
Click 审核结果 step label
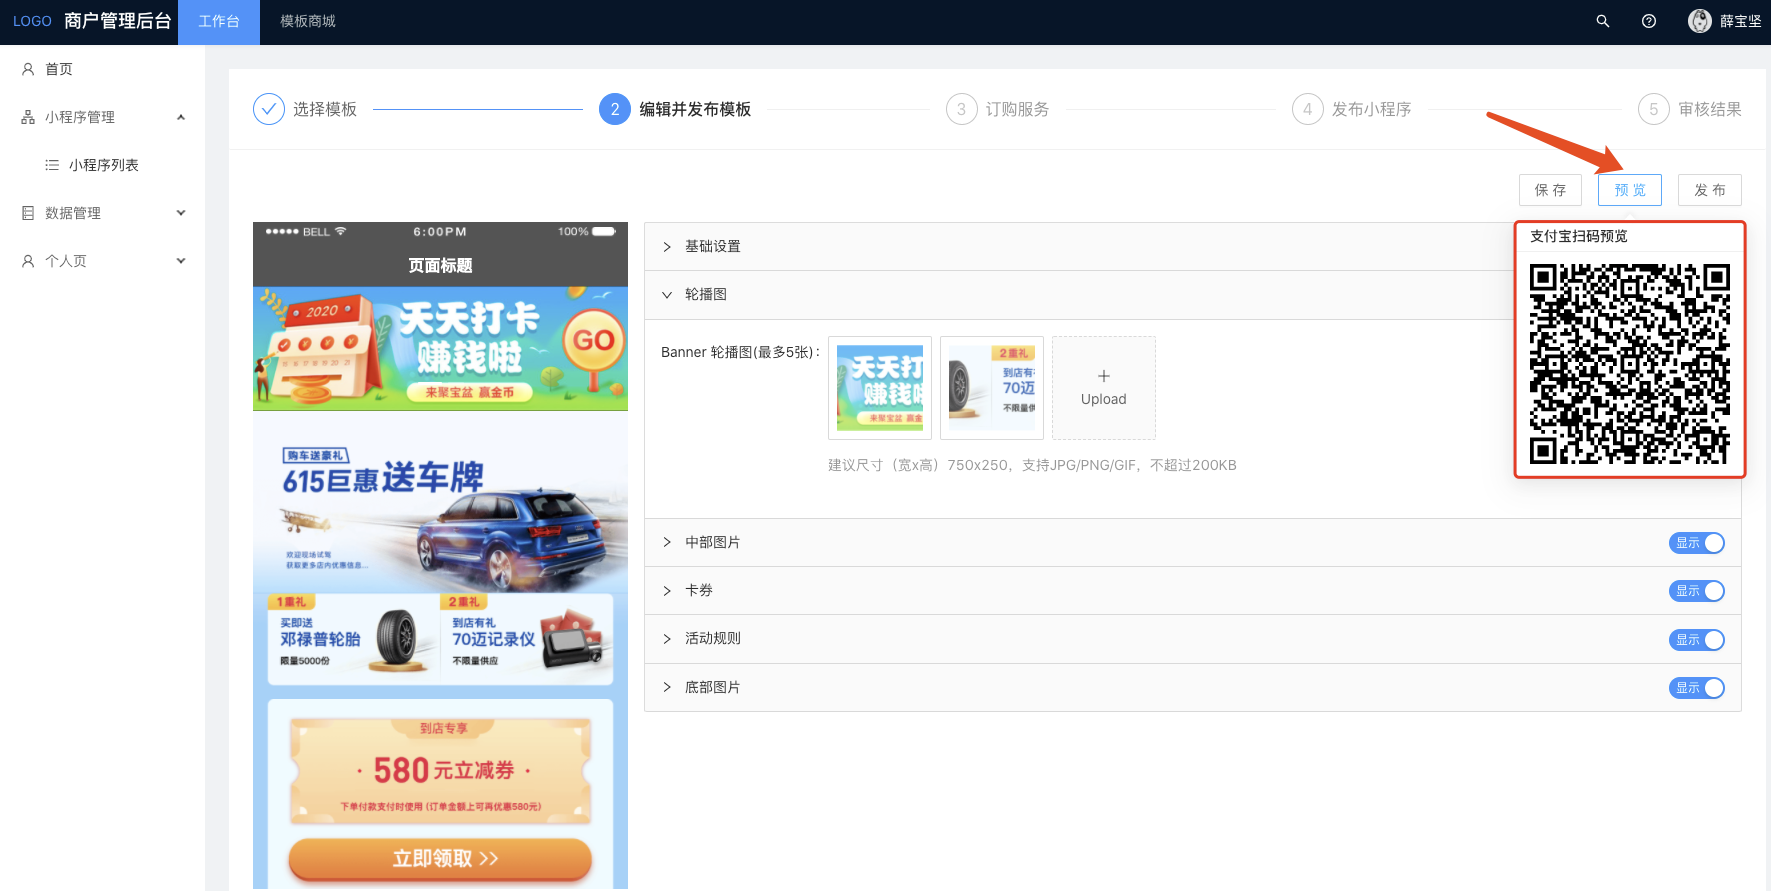[x=1710, y=109]
